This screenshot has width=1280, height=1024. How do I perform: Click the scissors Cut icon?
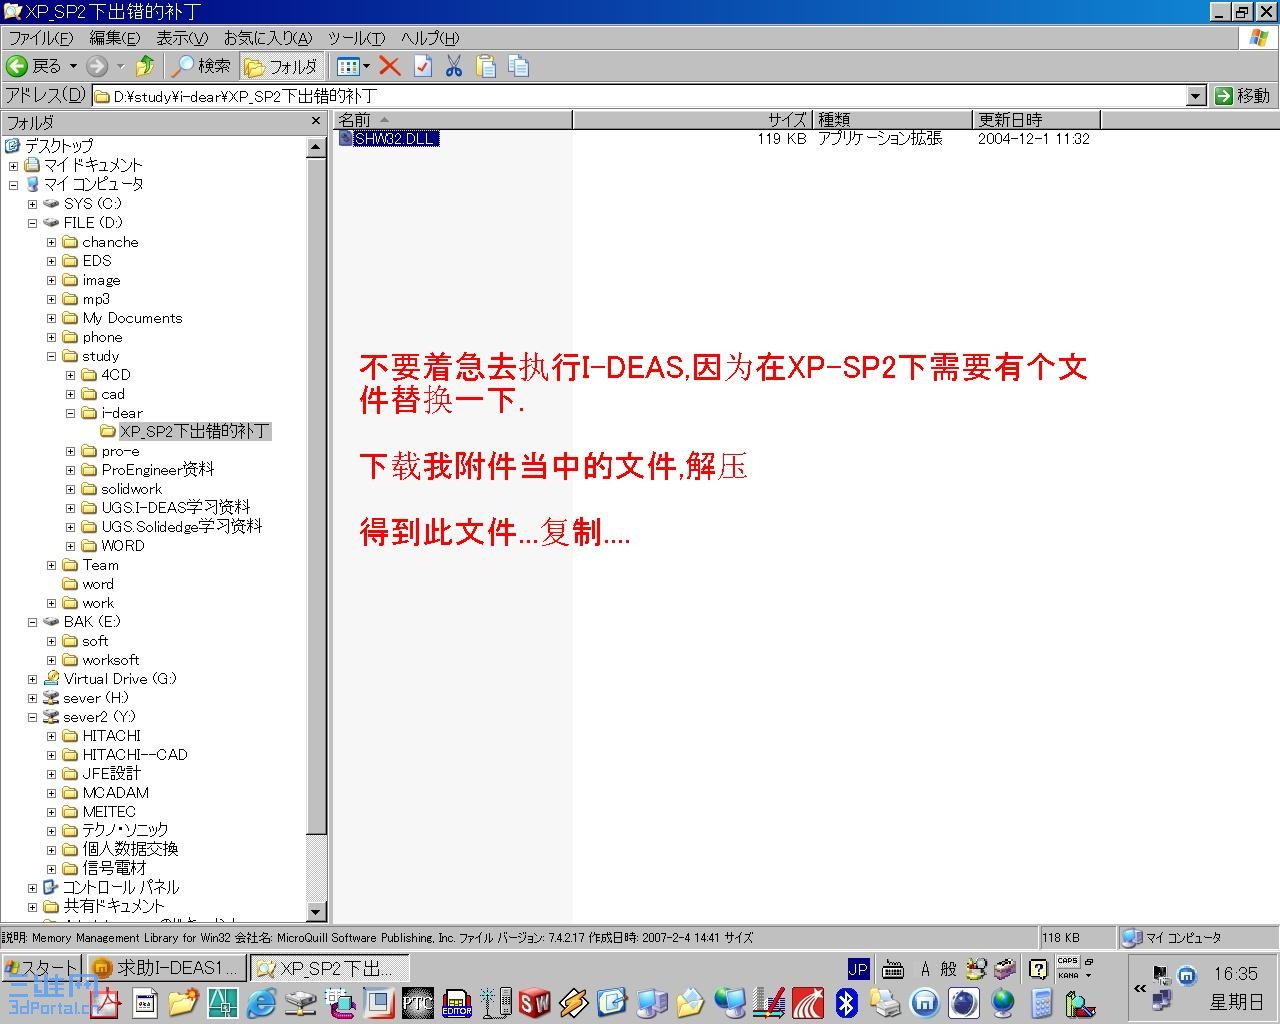coord(454,66)
